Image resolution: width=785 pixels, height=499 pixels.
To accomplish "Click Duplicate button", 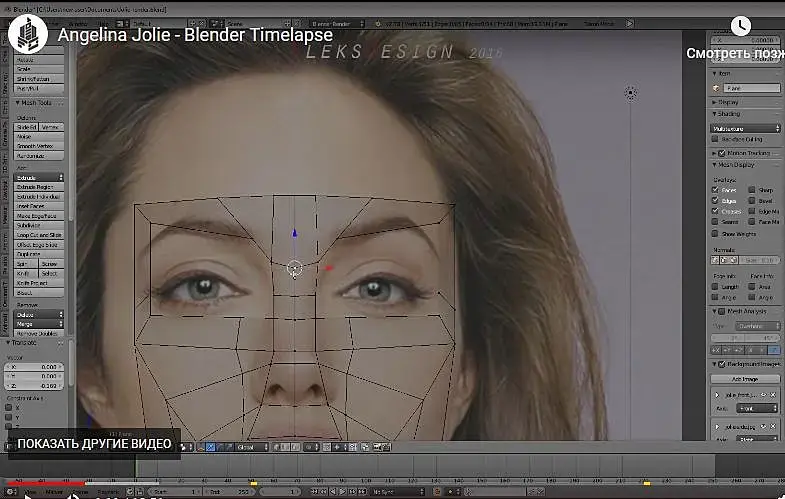I will coord(39,254).
